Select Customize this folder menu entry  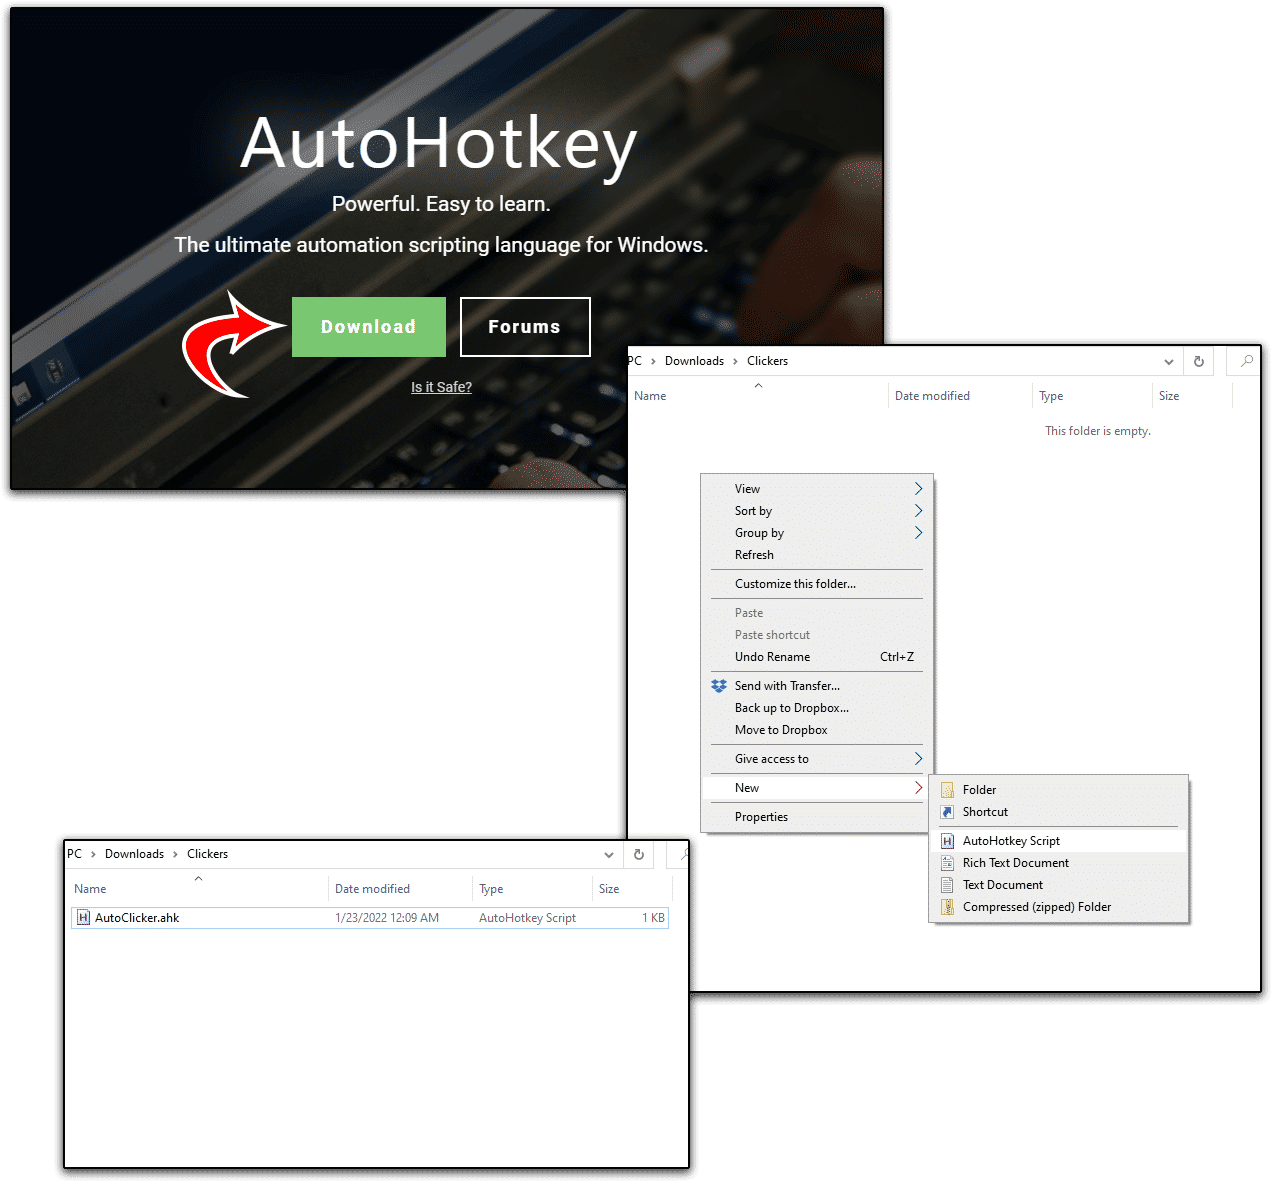click(795, 584)
